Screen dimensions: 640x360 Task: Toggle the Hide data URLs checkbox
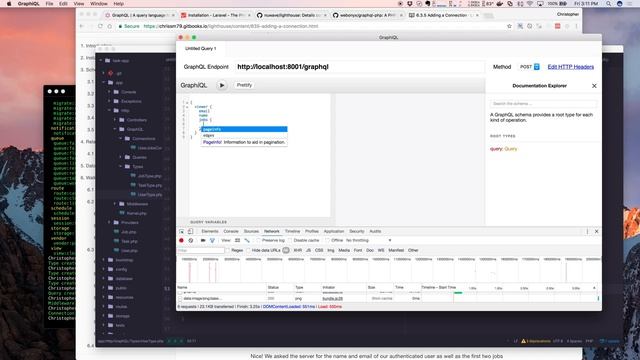coord(248,250)
